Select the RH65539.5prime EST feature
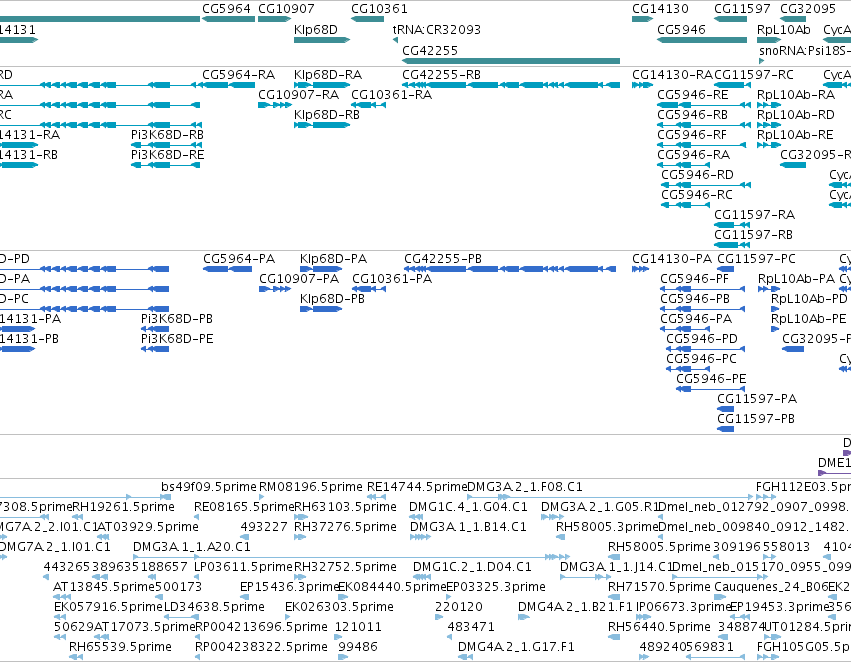Image resolution: width=851 pixels, height=662 pixels. click(76, 658)
